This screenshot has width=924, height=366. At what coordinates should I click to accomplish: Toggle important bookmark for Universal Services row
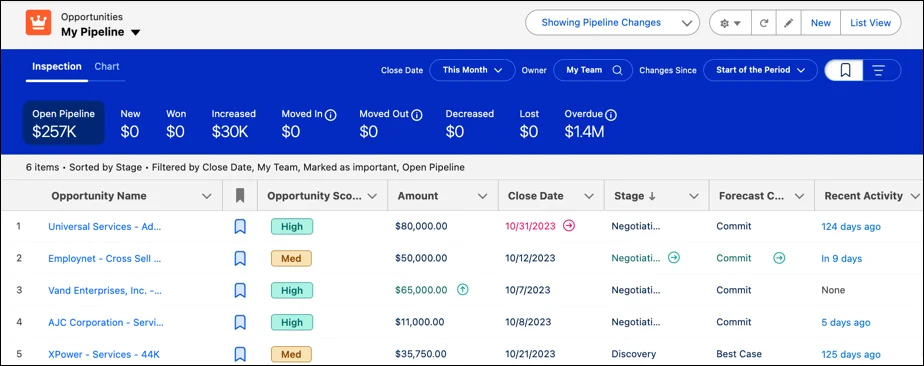[x=240, y=226]
